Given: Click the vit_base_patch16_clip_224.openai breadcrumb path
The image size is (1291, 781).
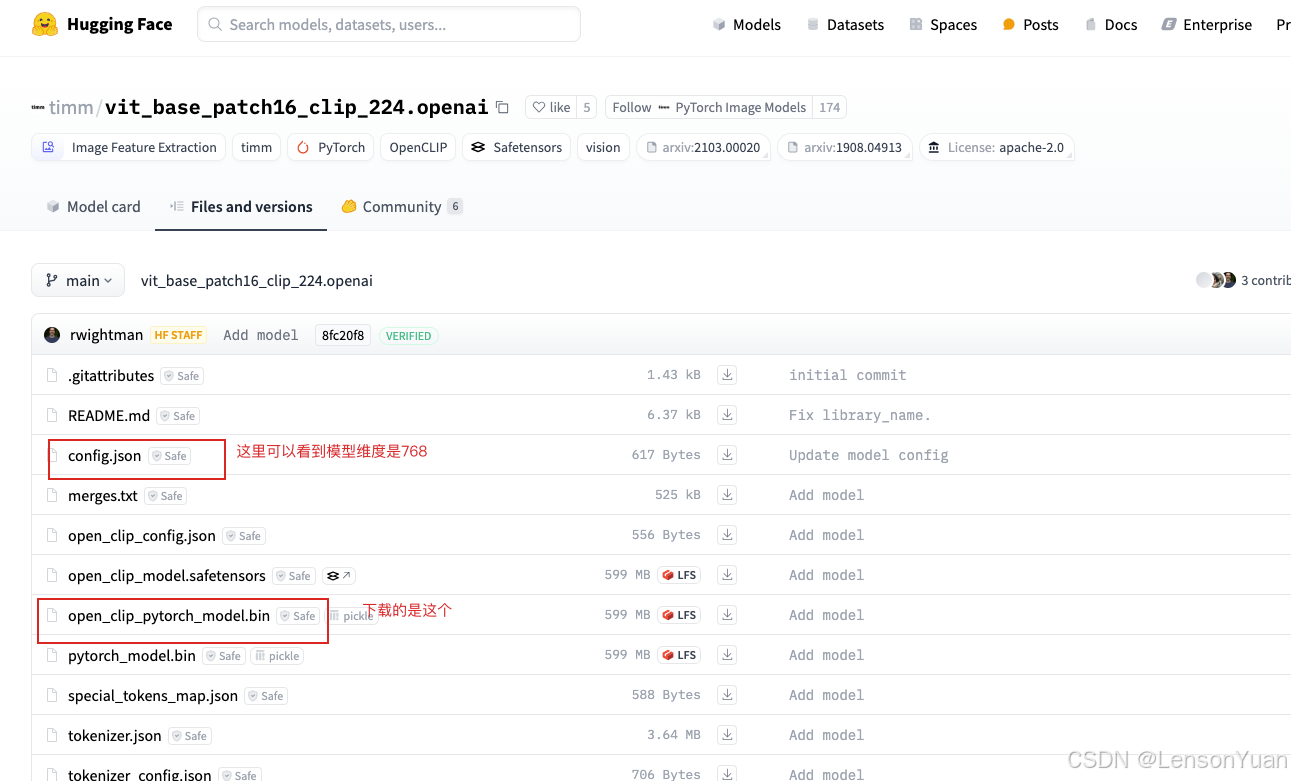Looking at the screenshot, I should click(x=257, y=281).
